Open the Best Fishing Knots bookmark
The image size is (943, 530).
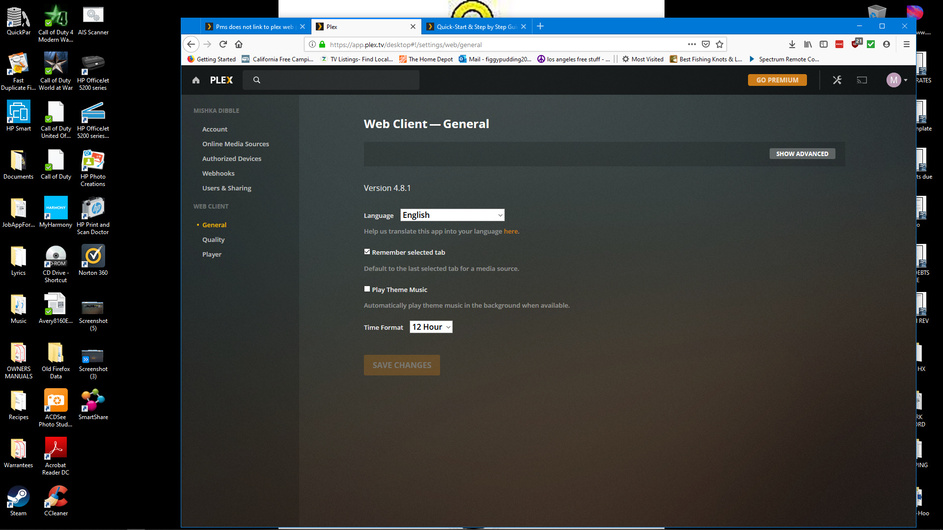(x=705, y=59)
